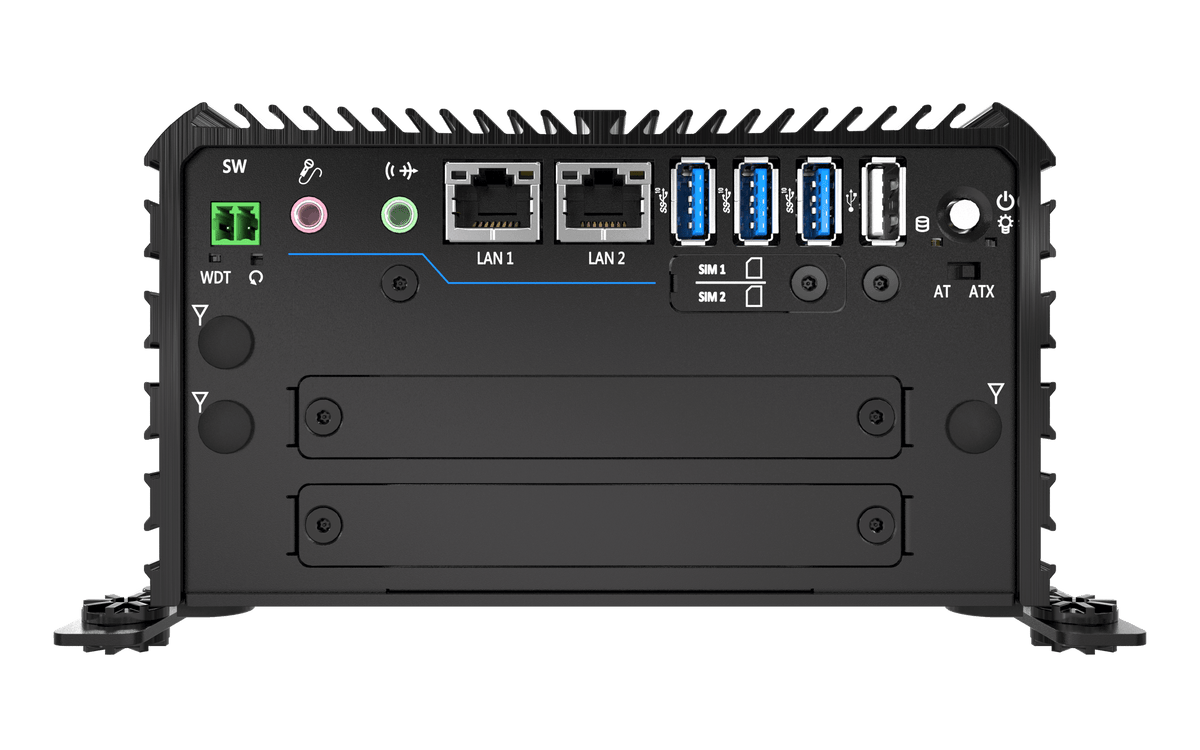Click the LAN 2 text label
Screen dimensions: 1200x750
click(606, 258)
